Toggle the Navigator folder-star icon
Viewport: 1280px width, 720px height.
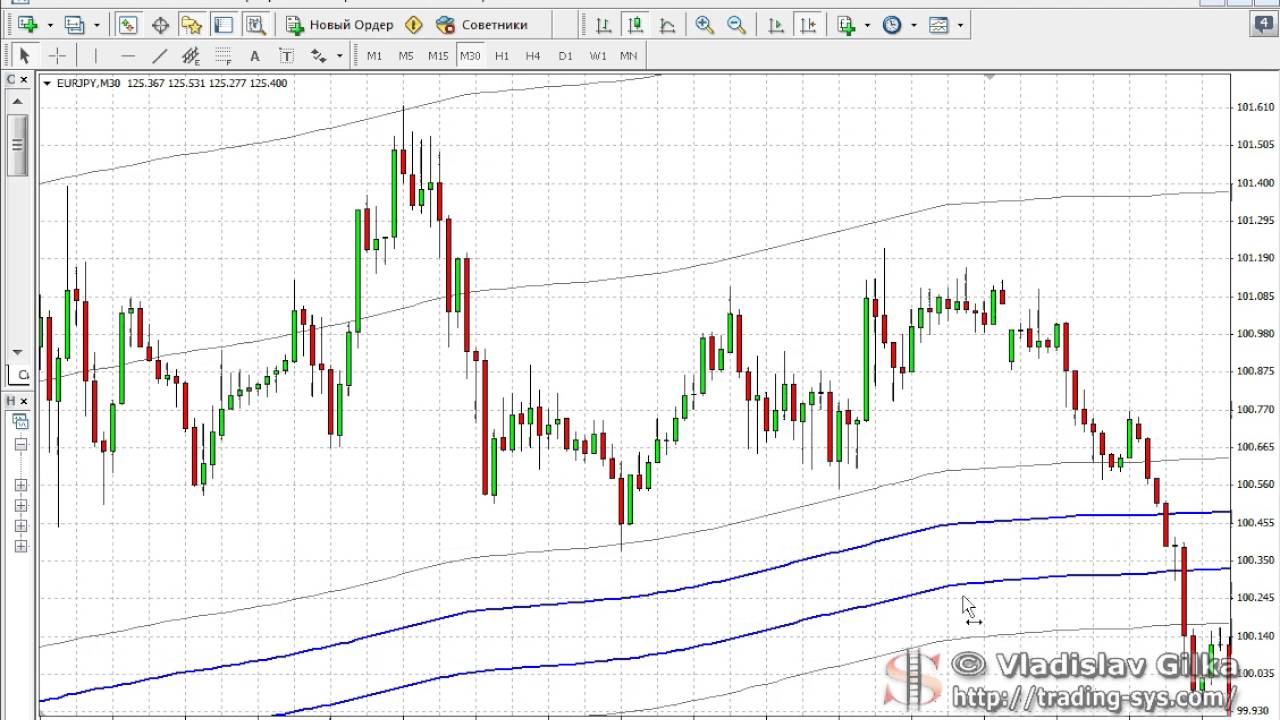(192, 25)
